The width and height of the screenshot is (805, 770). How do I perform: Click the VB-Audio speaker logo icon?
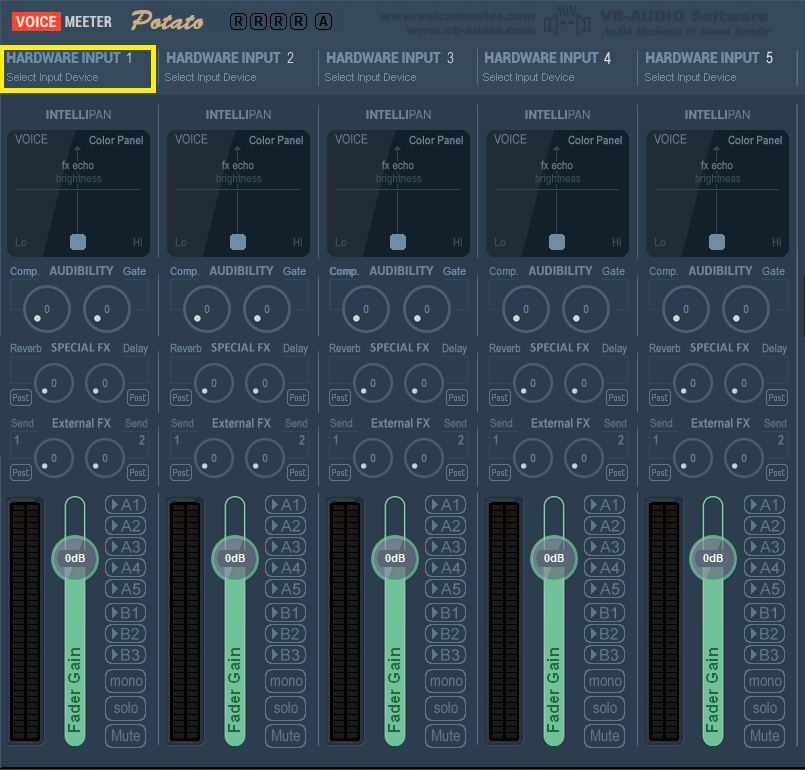[x=567, y=23]
